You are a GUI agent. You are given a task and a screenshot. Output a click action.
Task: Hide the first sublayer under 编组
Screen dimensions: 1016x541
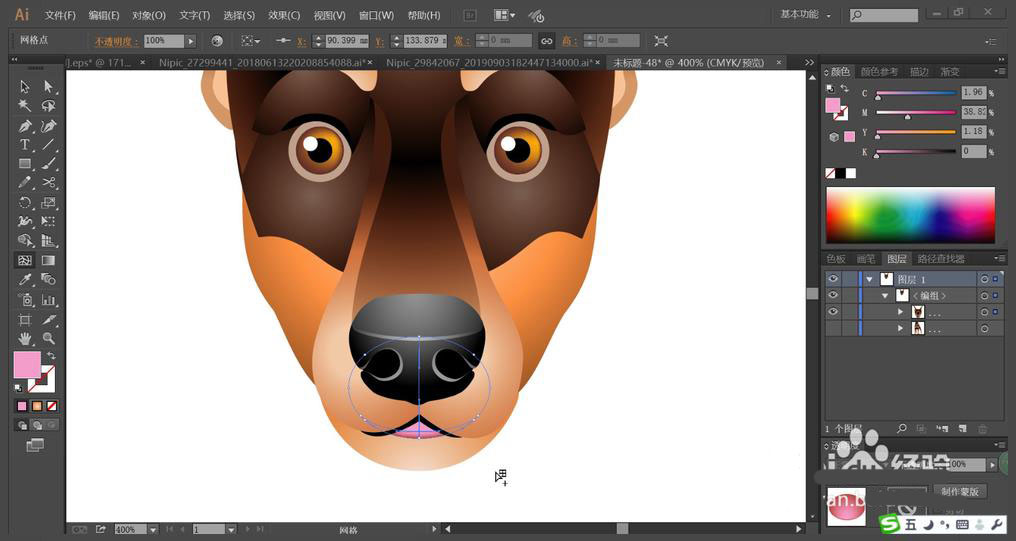click(x=833, y=312)
